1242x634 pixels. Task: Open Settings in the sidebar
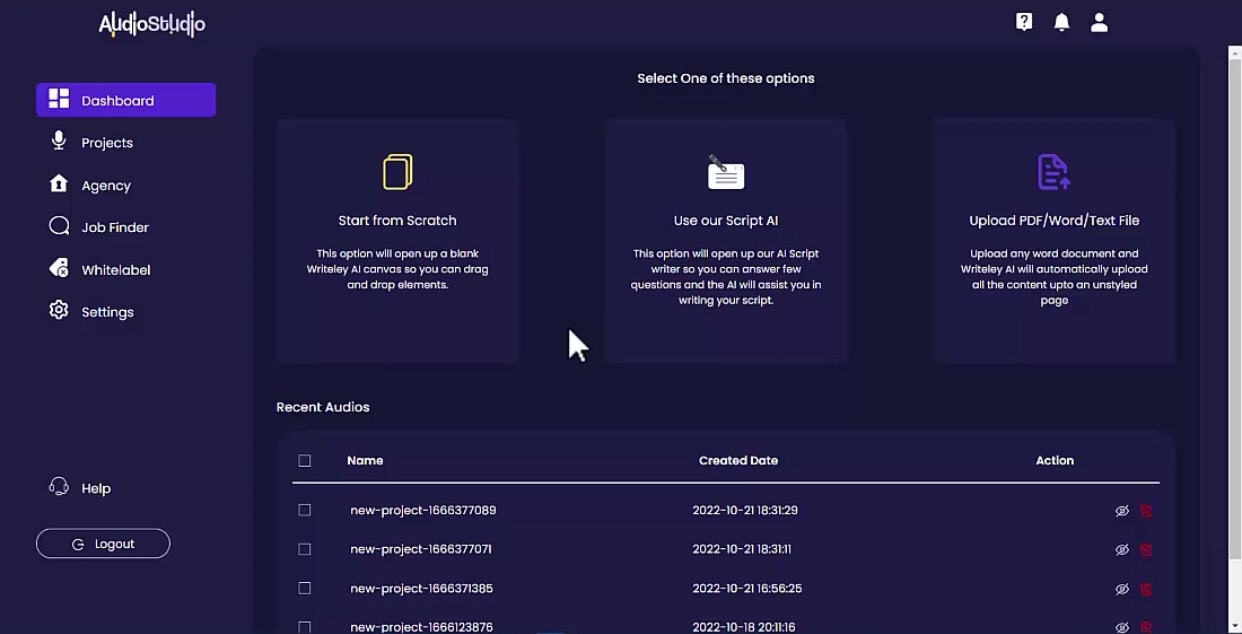point(107,312)
